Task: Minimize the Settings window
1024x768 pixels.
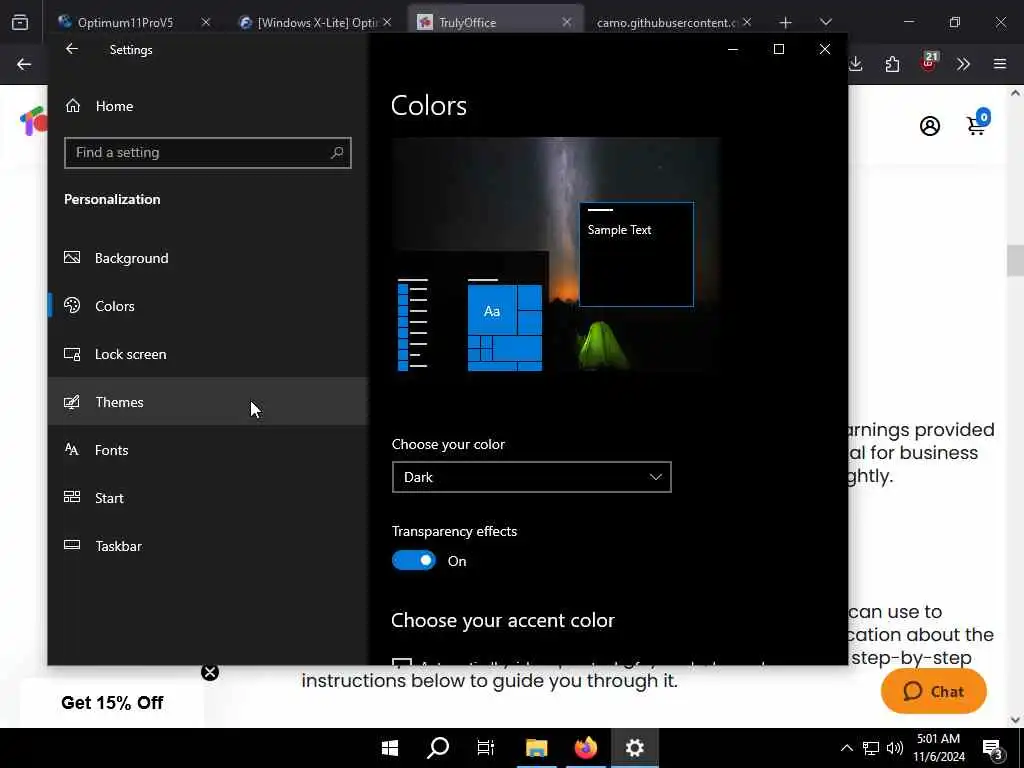Action: pos(733,49)
